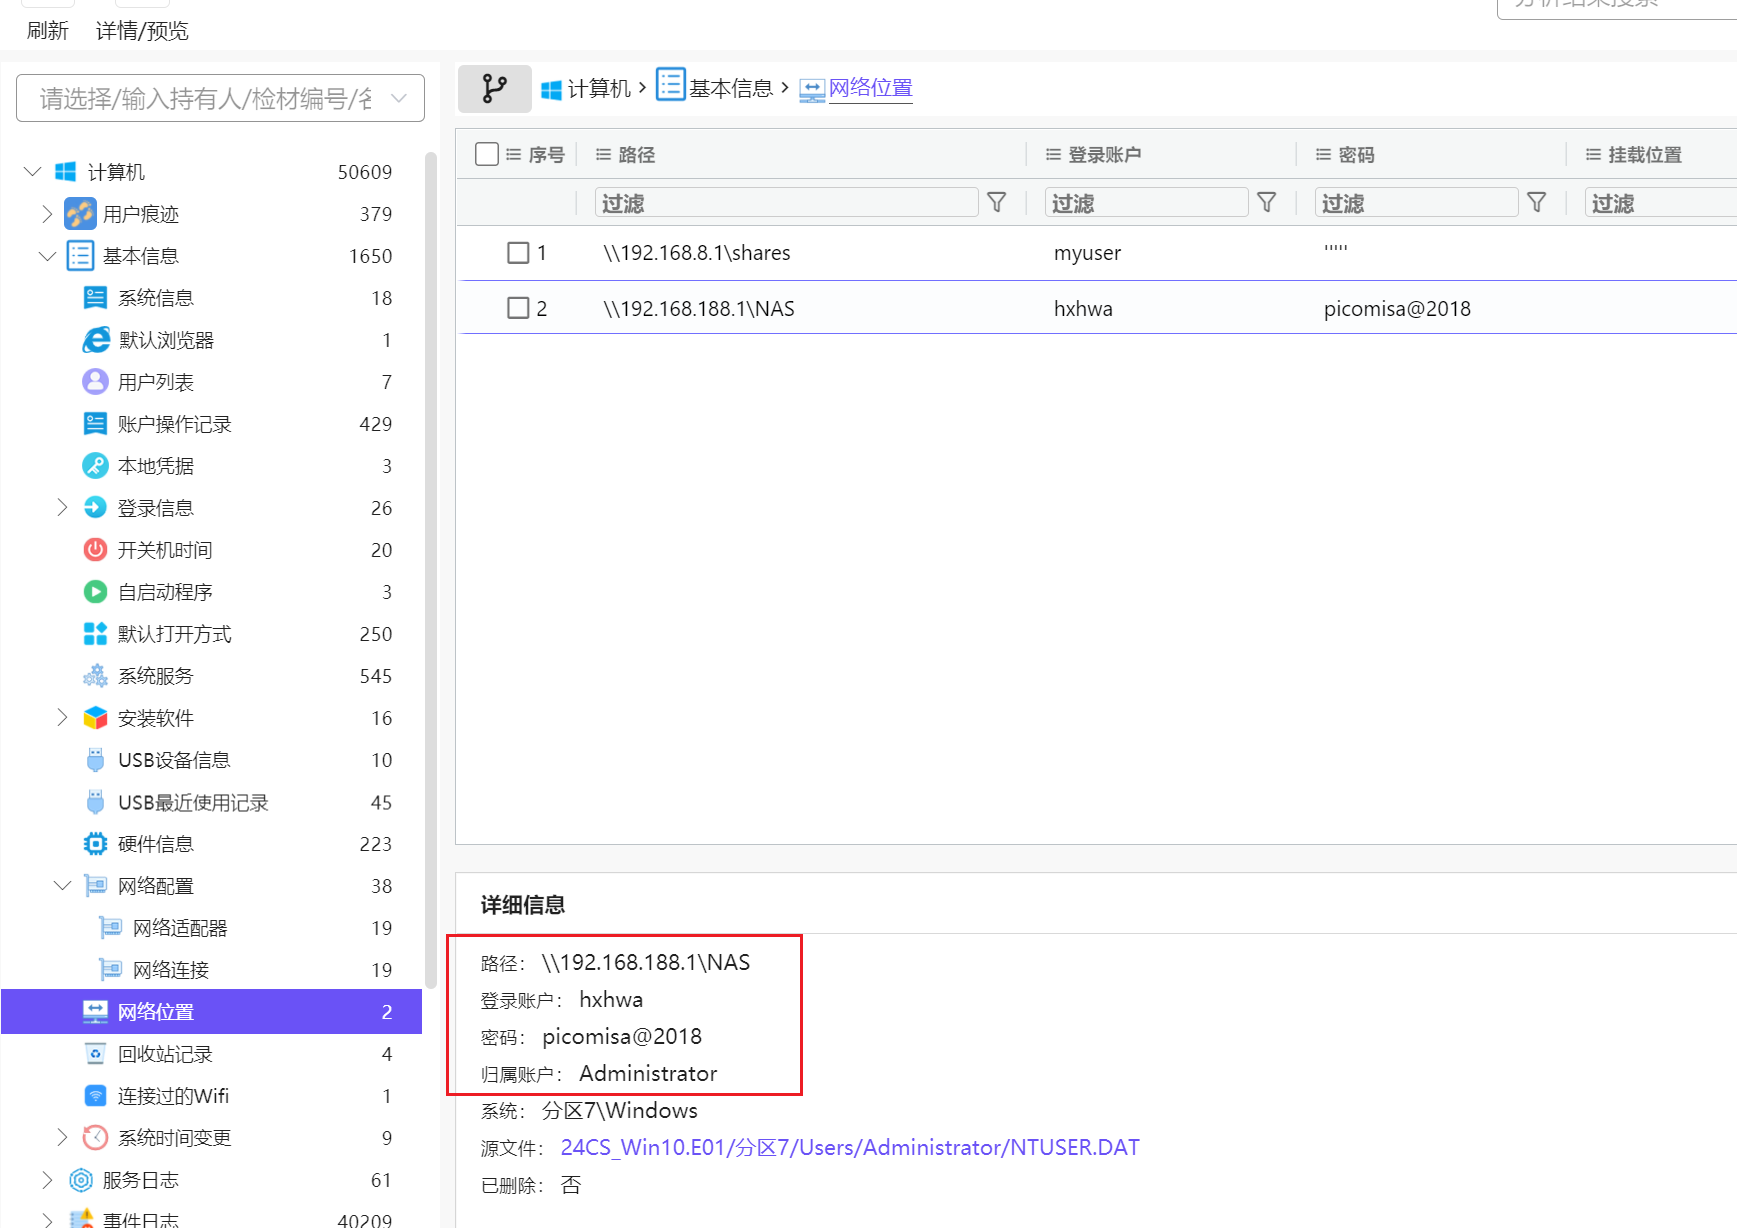
Task: Open the 详情/预览 menu item
Action: [x=142, y=31]
